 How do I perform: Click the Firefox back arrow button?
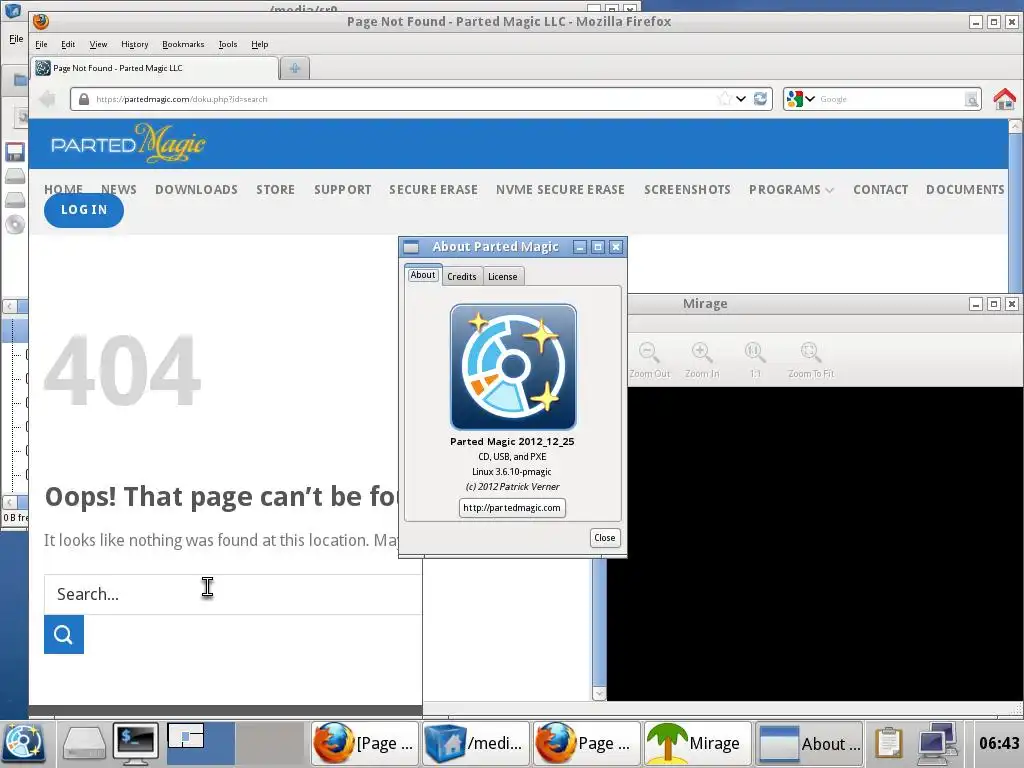pos(47,99)
